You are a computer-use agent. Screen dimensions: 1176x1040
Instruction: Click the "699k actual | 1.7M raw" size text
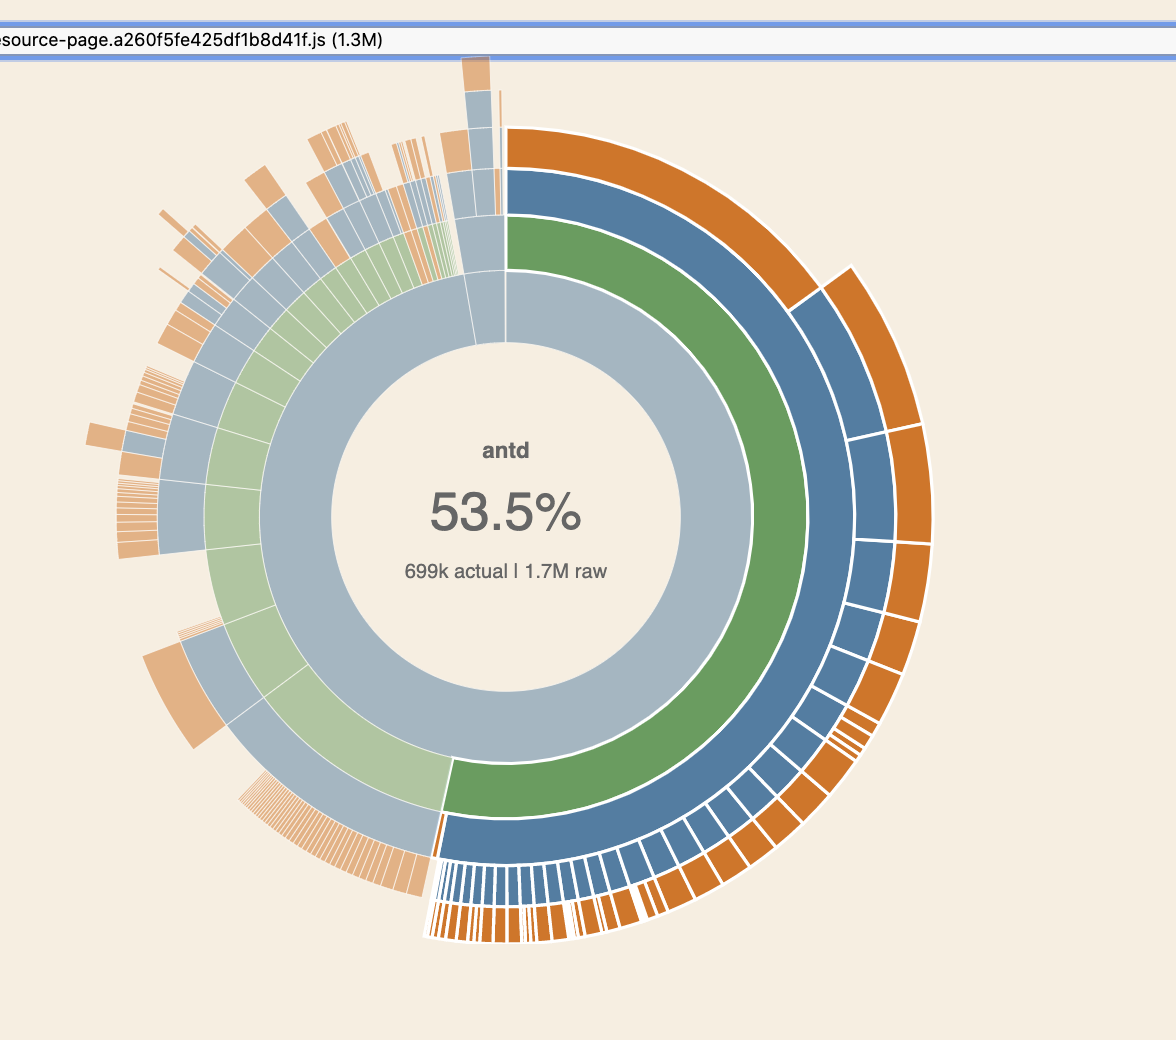point(506,571)
